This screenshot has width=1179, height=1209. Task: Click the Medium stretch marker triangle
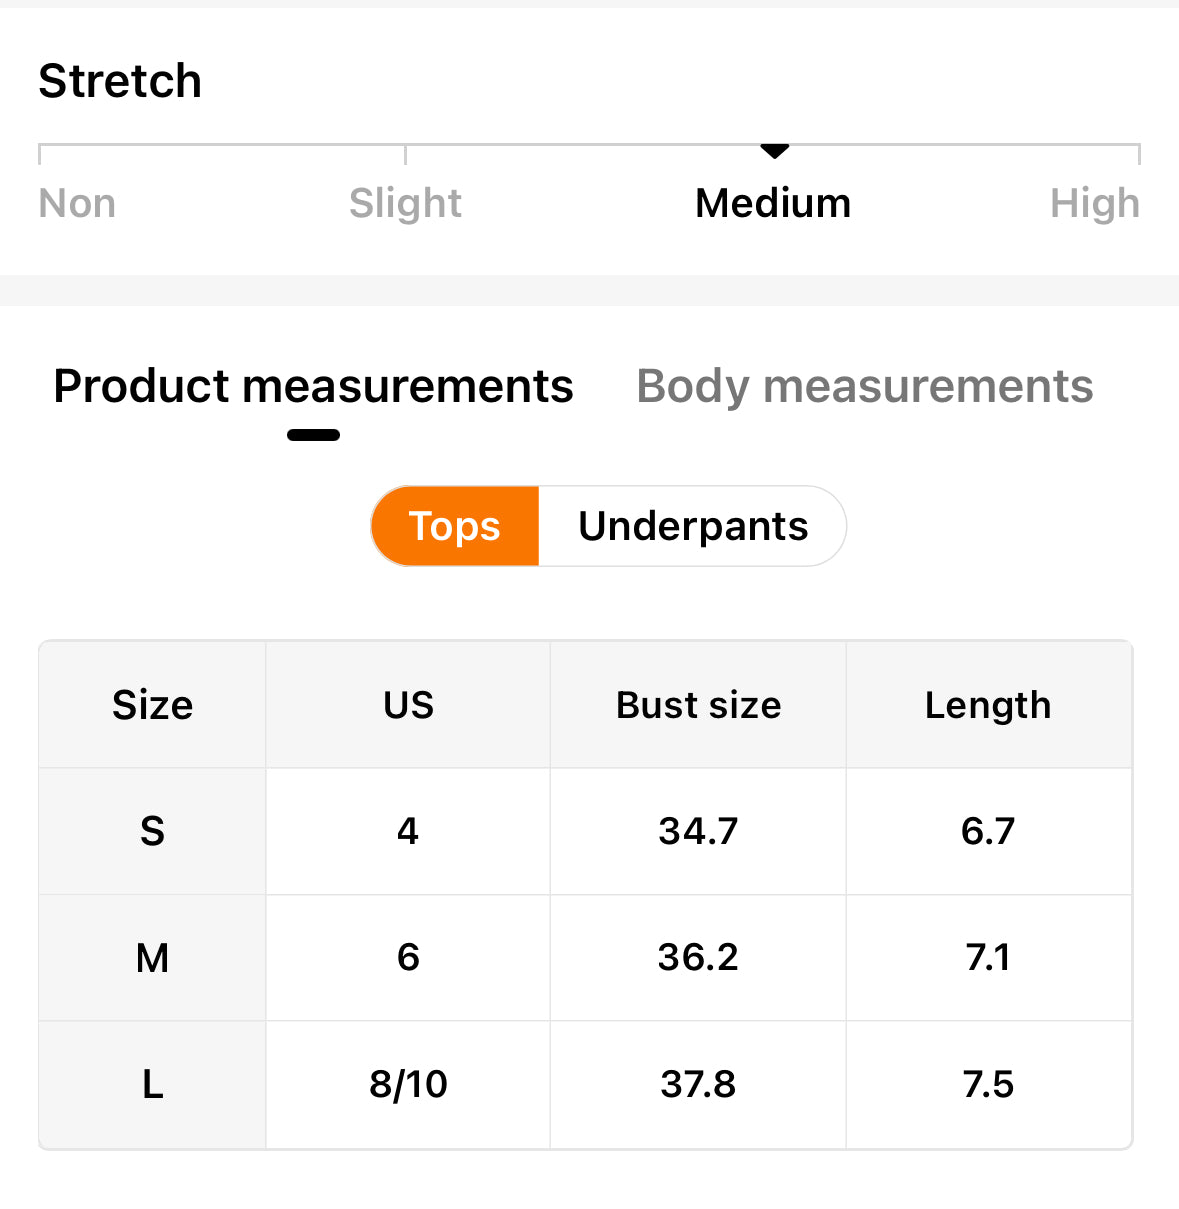click(x=774, y=151)
